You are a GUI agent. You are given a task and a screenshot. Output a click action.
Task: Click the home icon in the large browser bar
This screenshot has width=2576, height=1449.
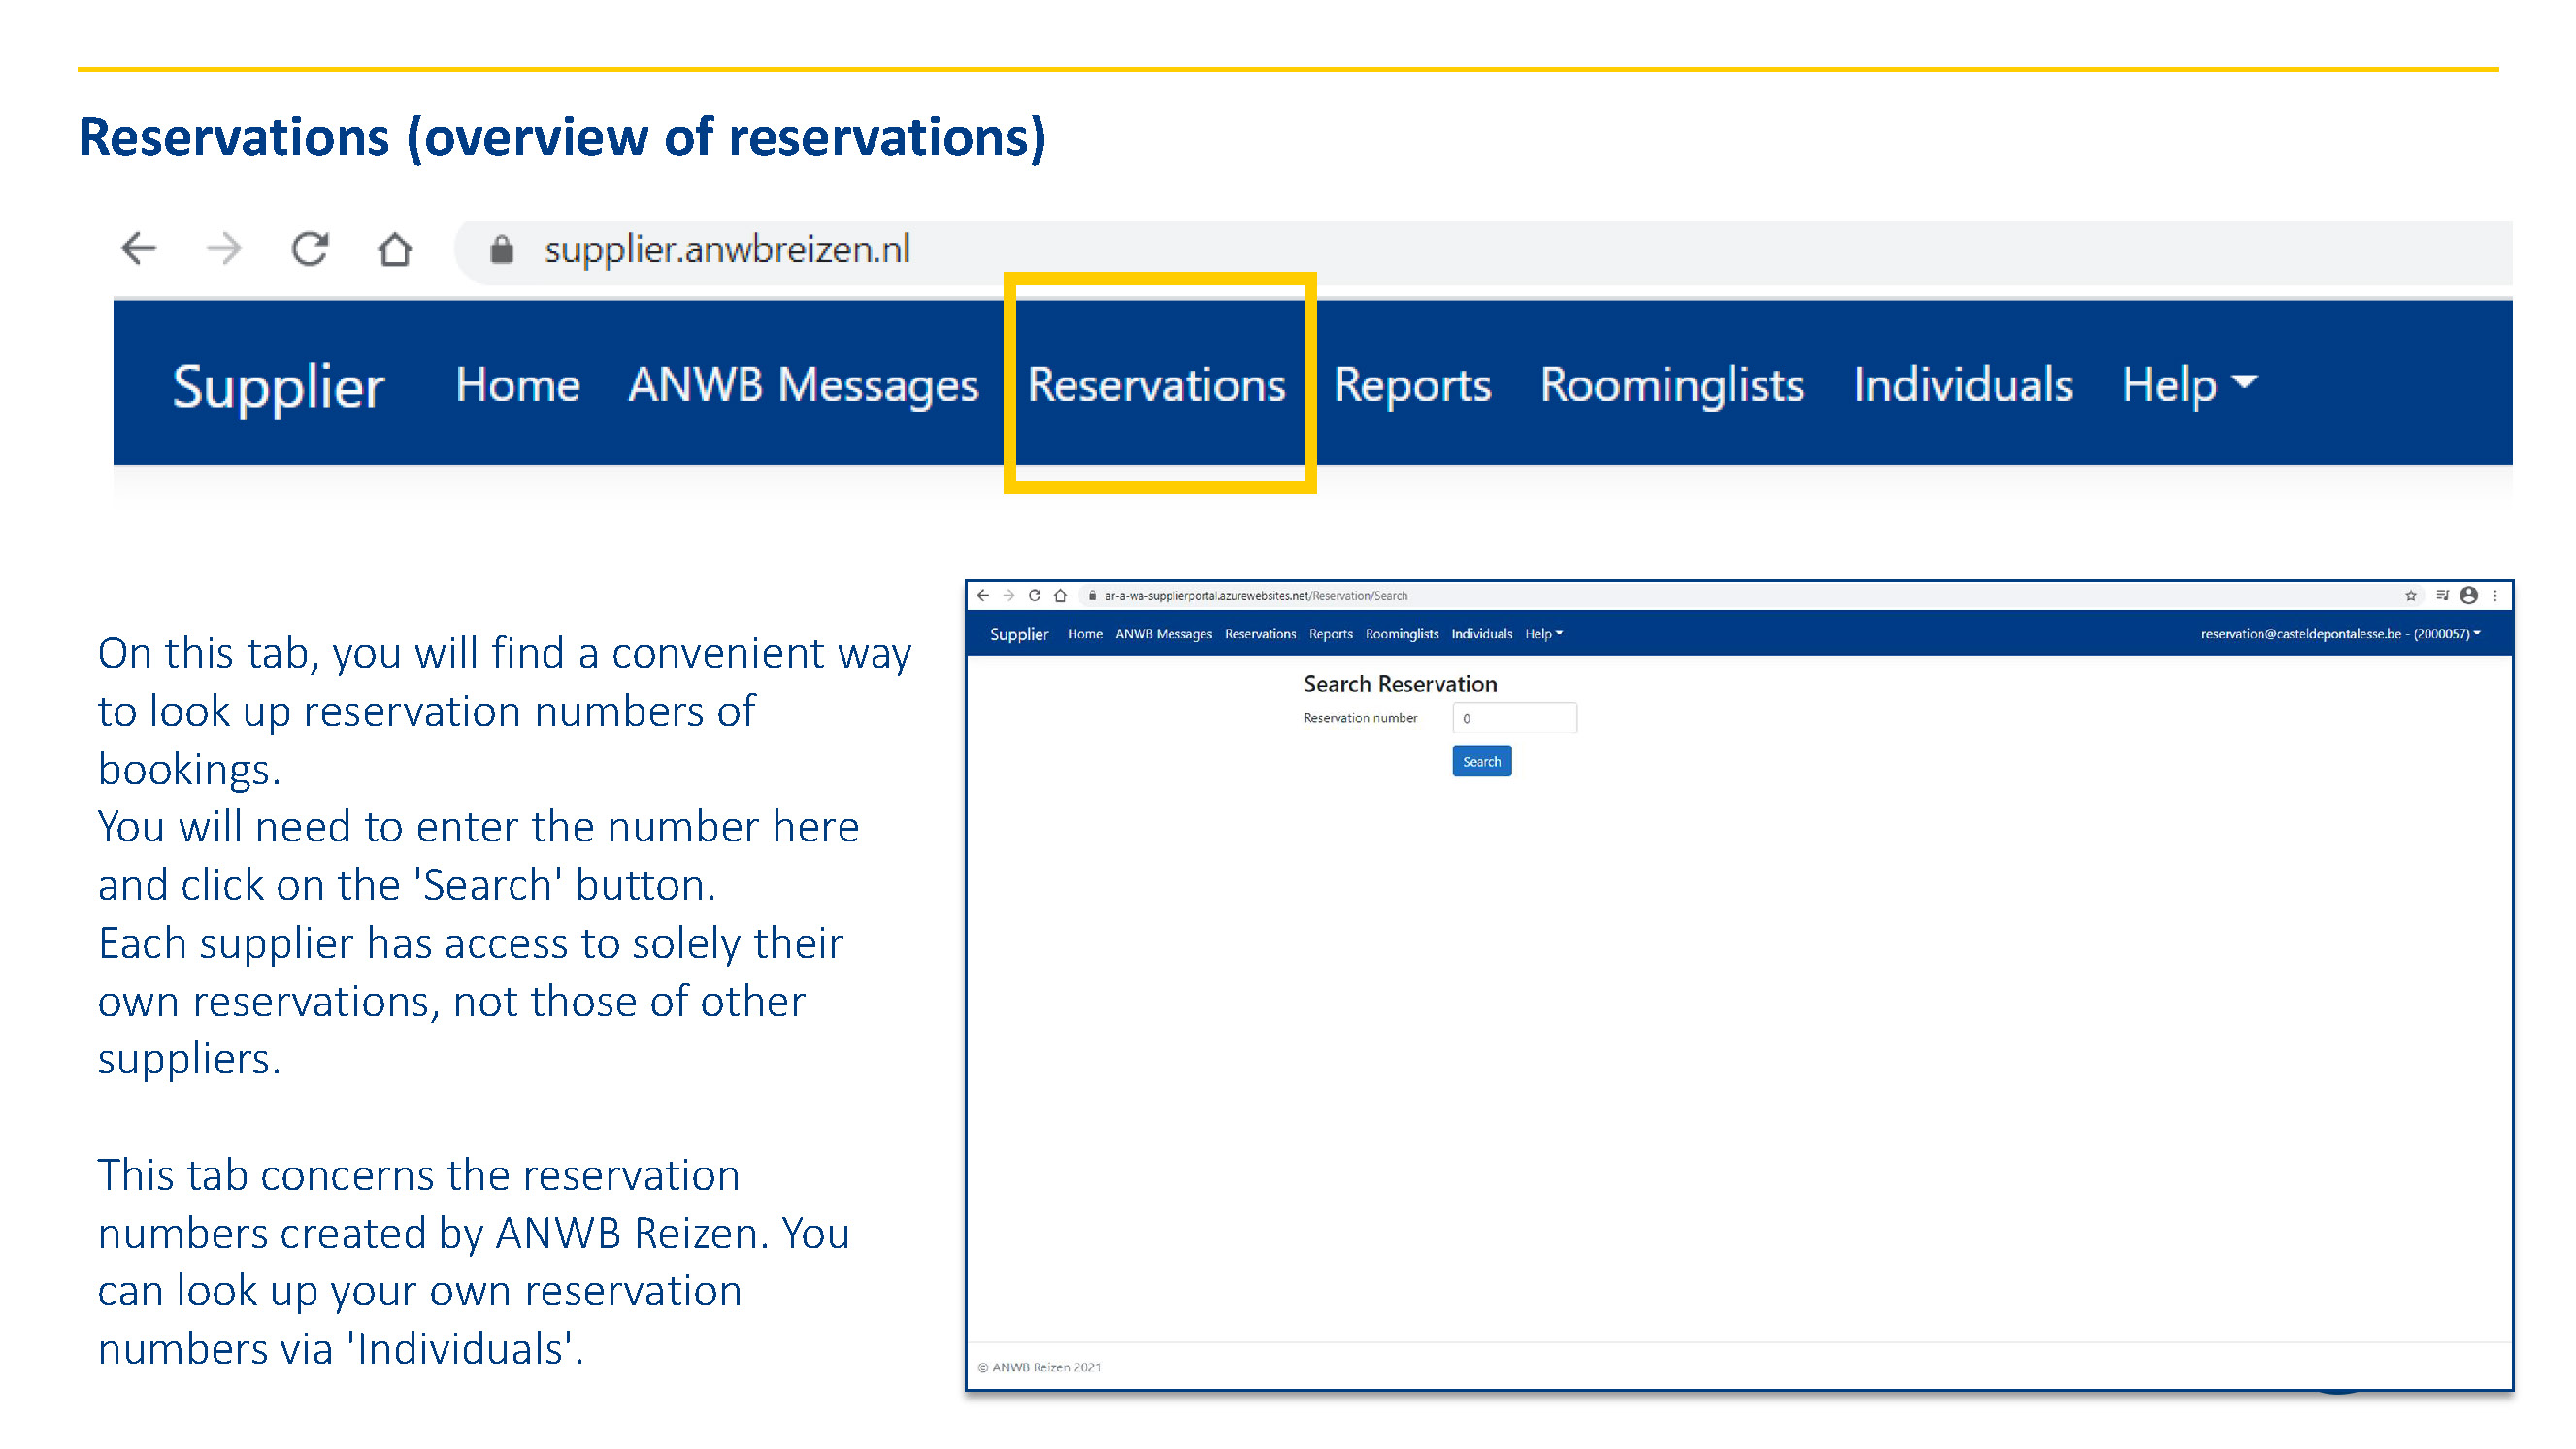[395, 248]
